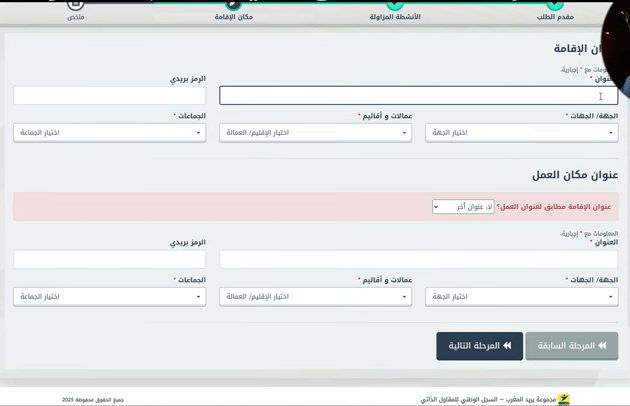Image resolution: width=630 pixels, height=406 pixels.
Task: Open the residence الجهة dropdown (اختيار الجهة)
Action: (x=521, y=132)
